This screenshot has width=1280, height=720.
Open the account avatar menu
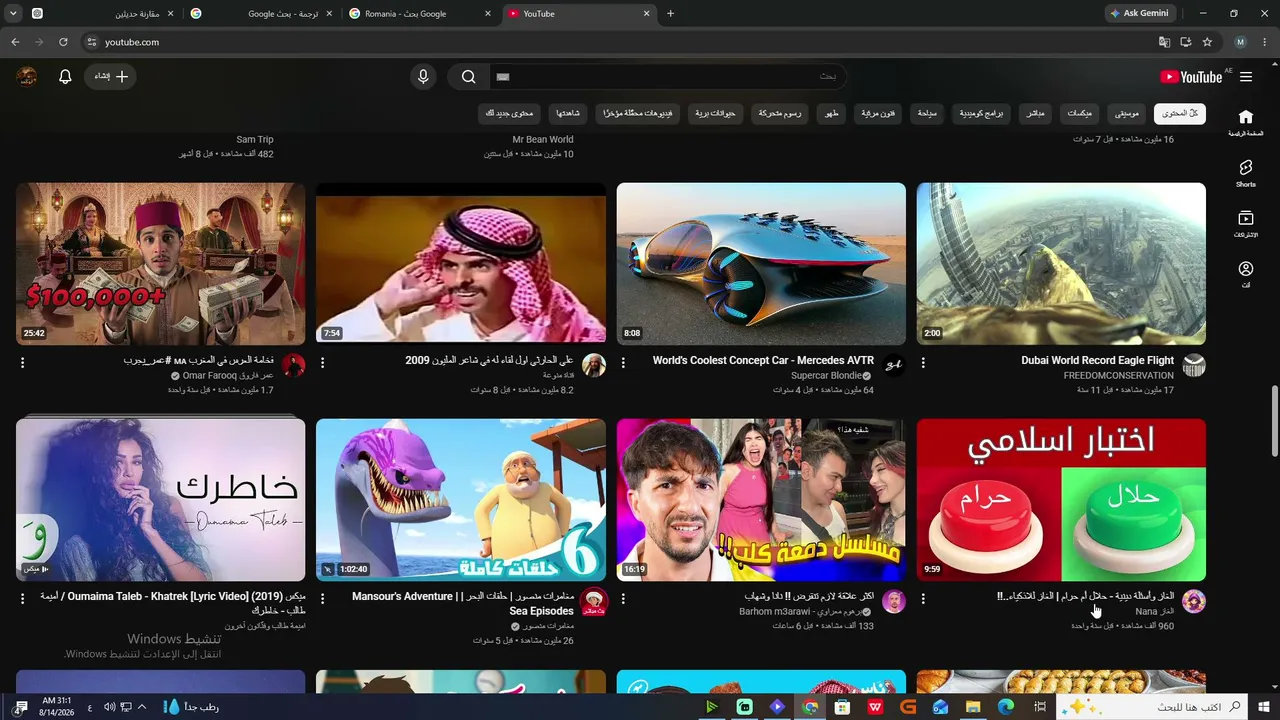click(x=27, y=77)
